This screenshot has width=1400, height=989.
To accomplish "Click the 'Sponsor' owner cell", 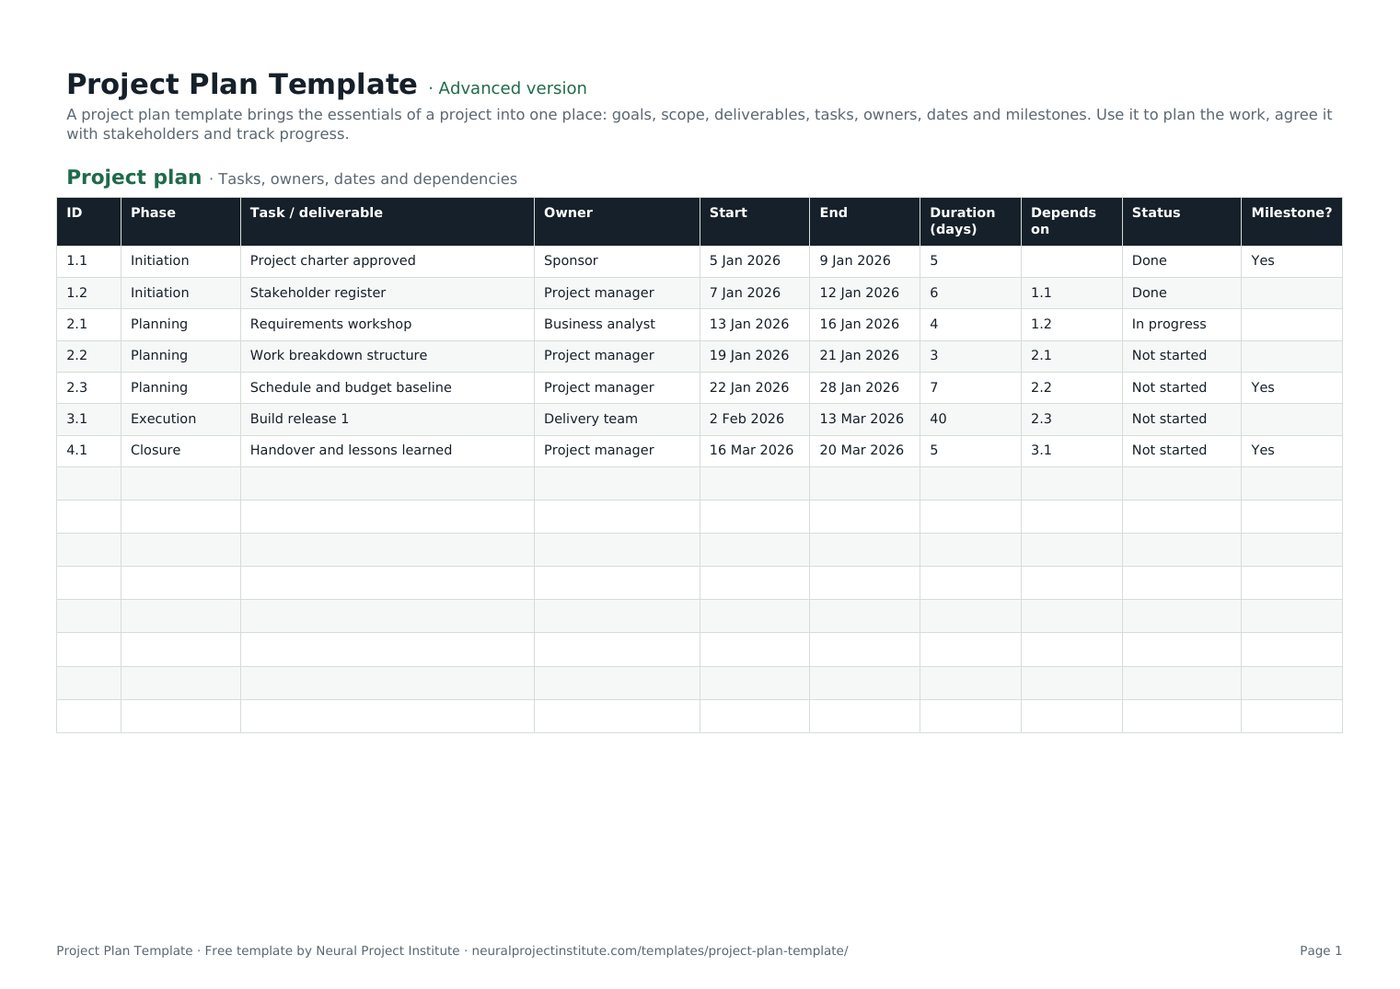I will tap(617, 261).
